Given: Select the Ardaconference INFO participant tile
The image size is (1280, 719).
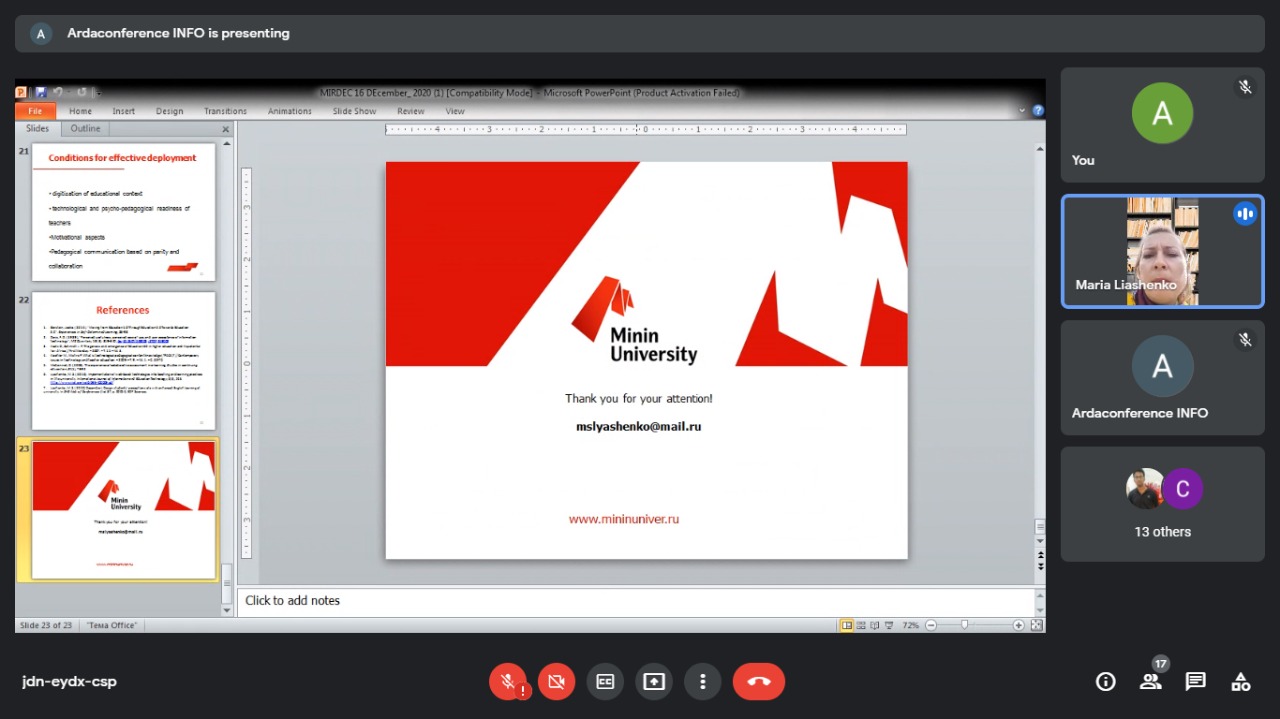Looking at the screenshot, I should pos(1162,377).
